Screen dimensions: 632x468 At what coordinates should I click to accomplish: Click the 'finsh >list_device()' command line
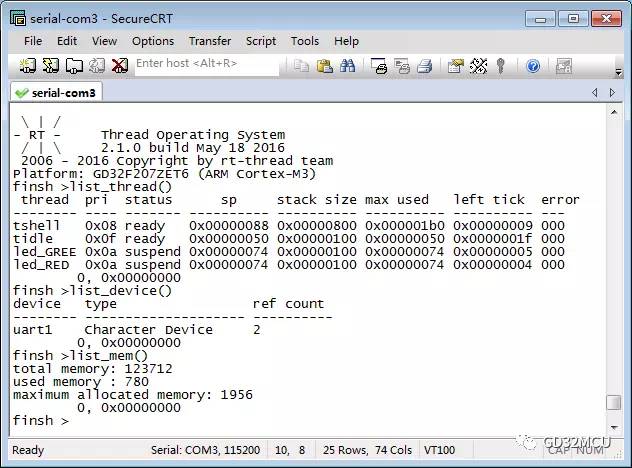(x=93, y=291)
